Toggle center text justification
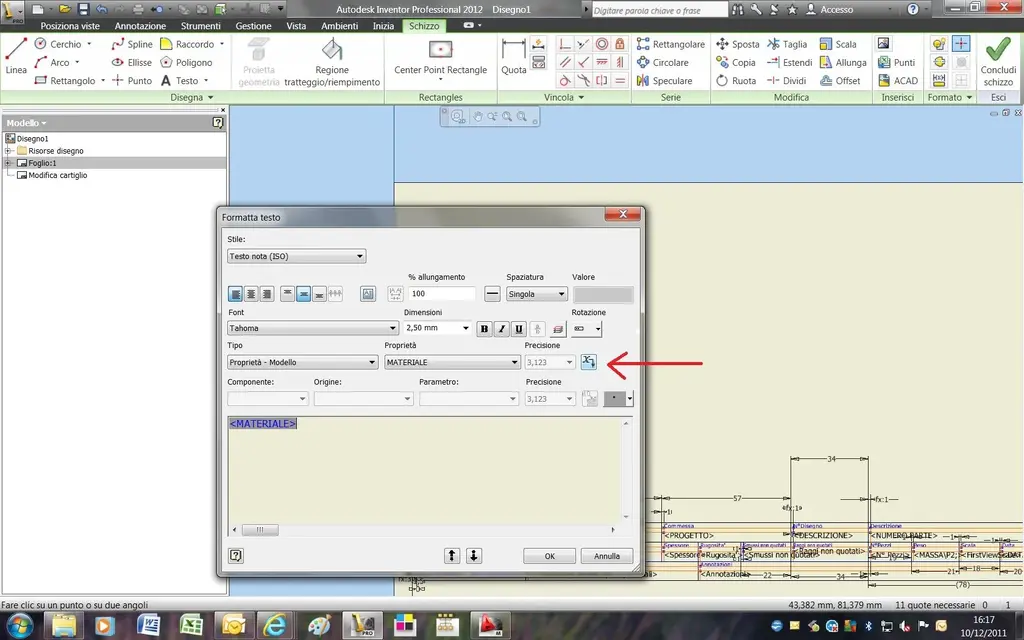Image resolution: width=1024 pixels, height=640 pixels. [x=251, y=294]
